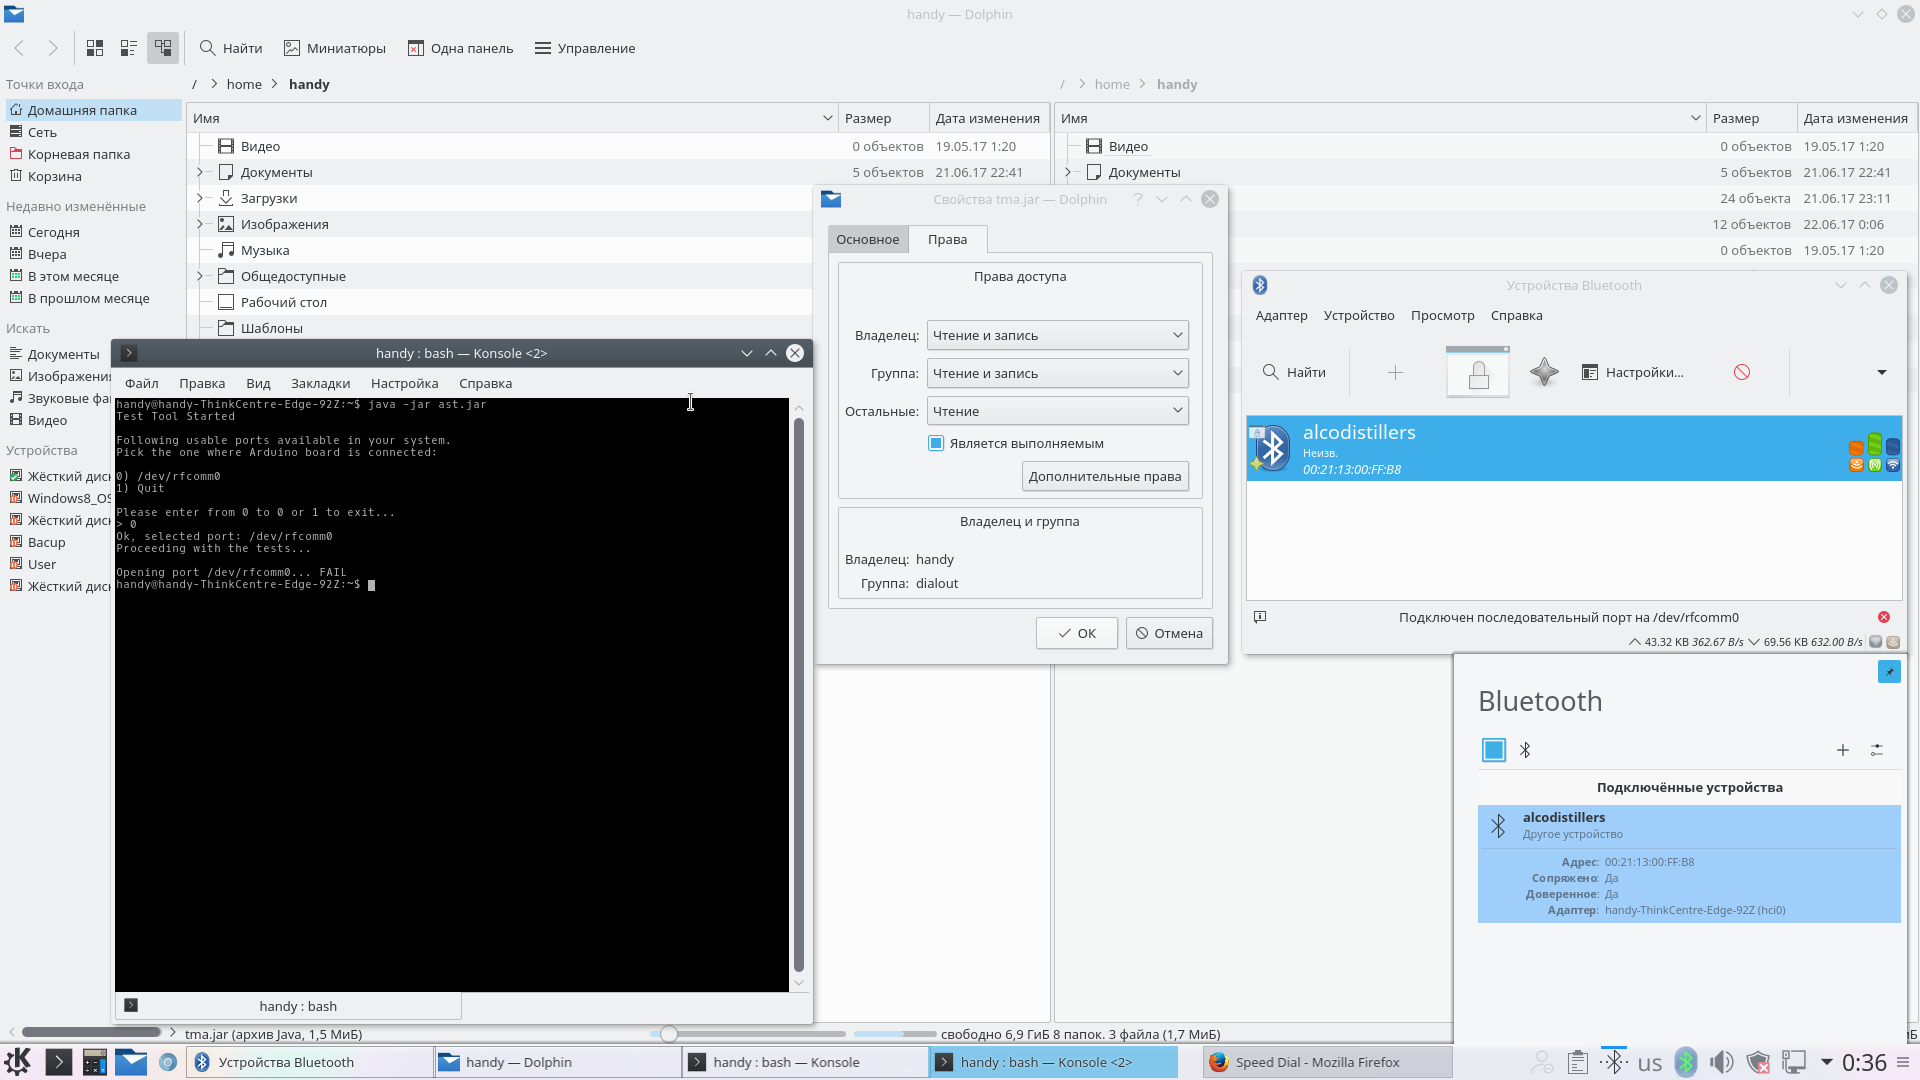Cancel the properties dialog with Отмена

point(1169,633)
